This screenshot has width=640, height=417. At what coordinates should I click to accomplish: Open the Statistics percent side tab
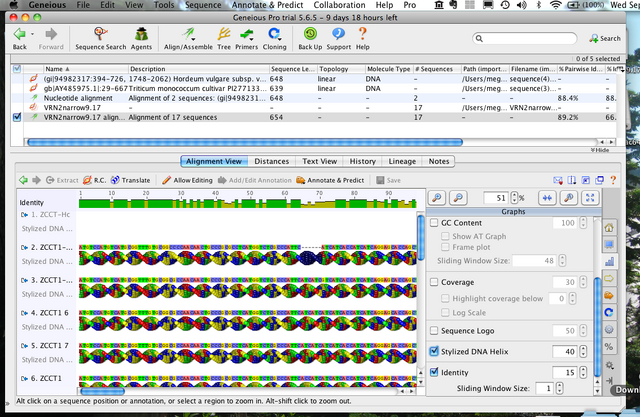pos(609,347)
